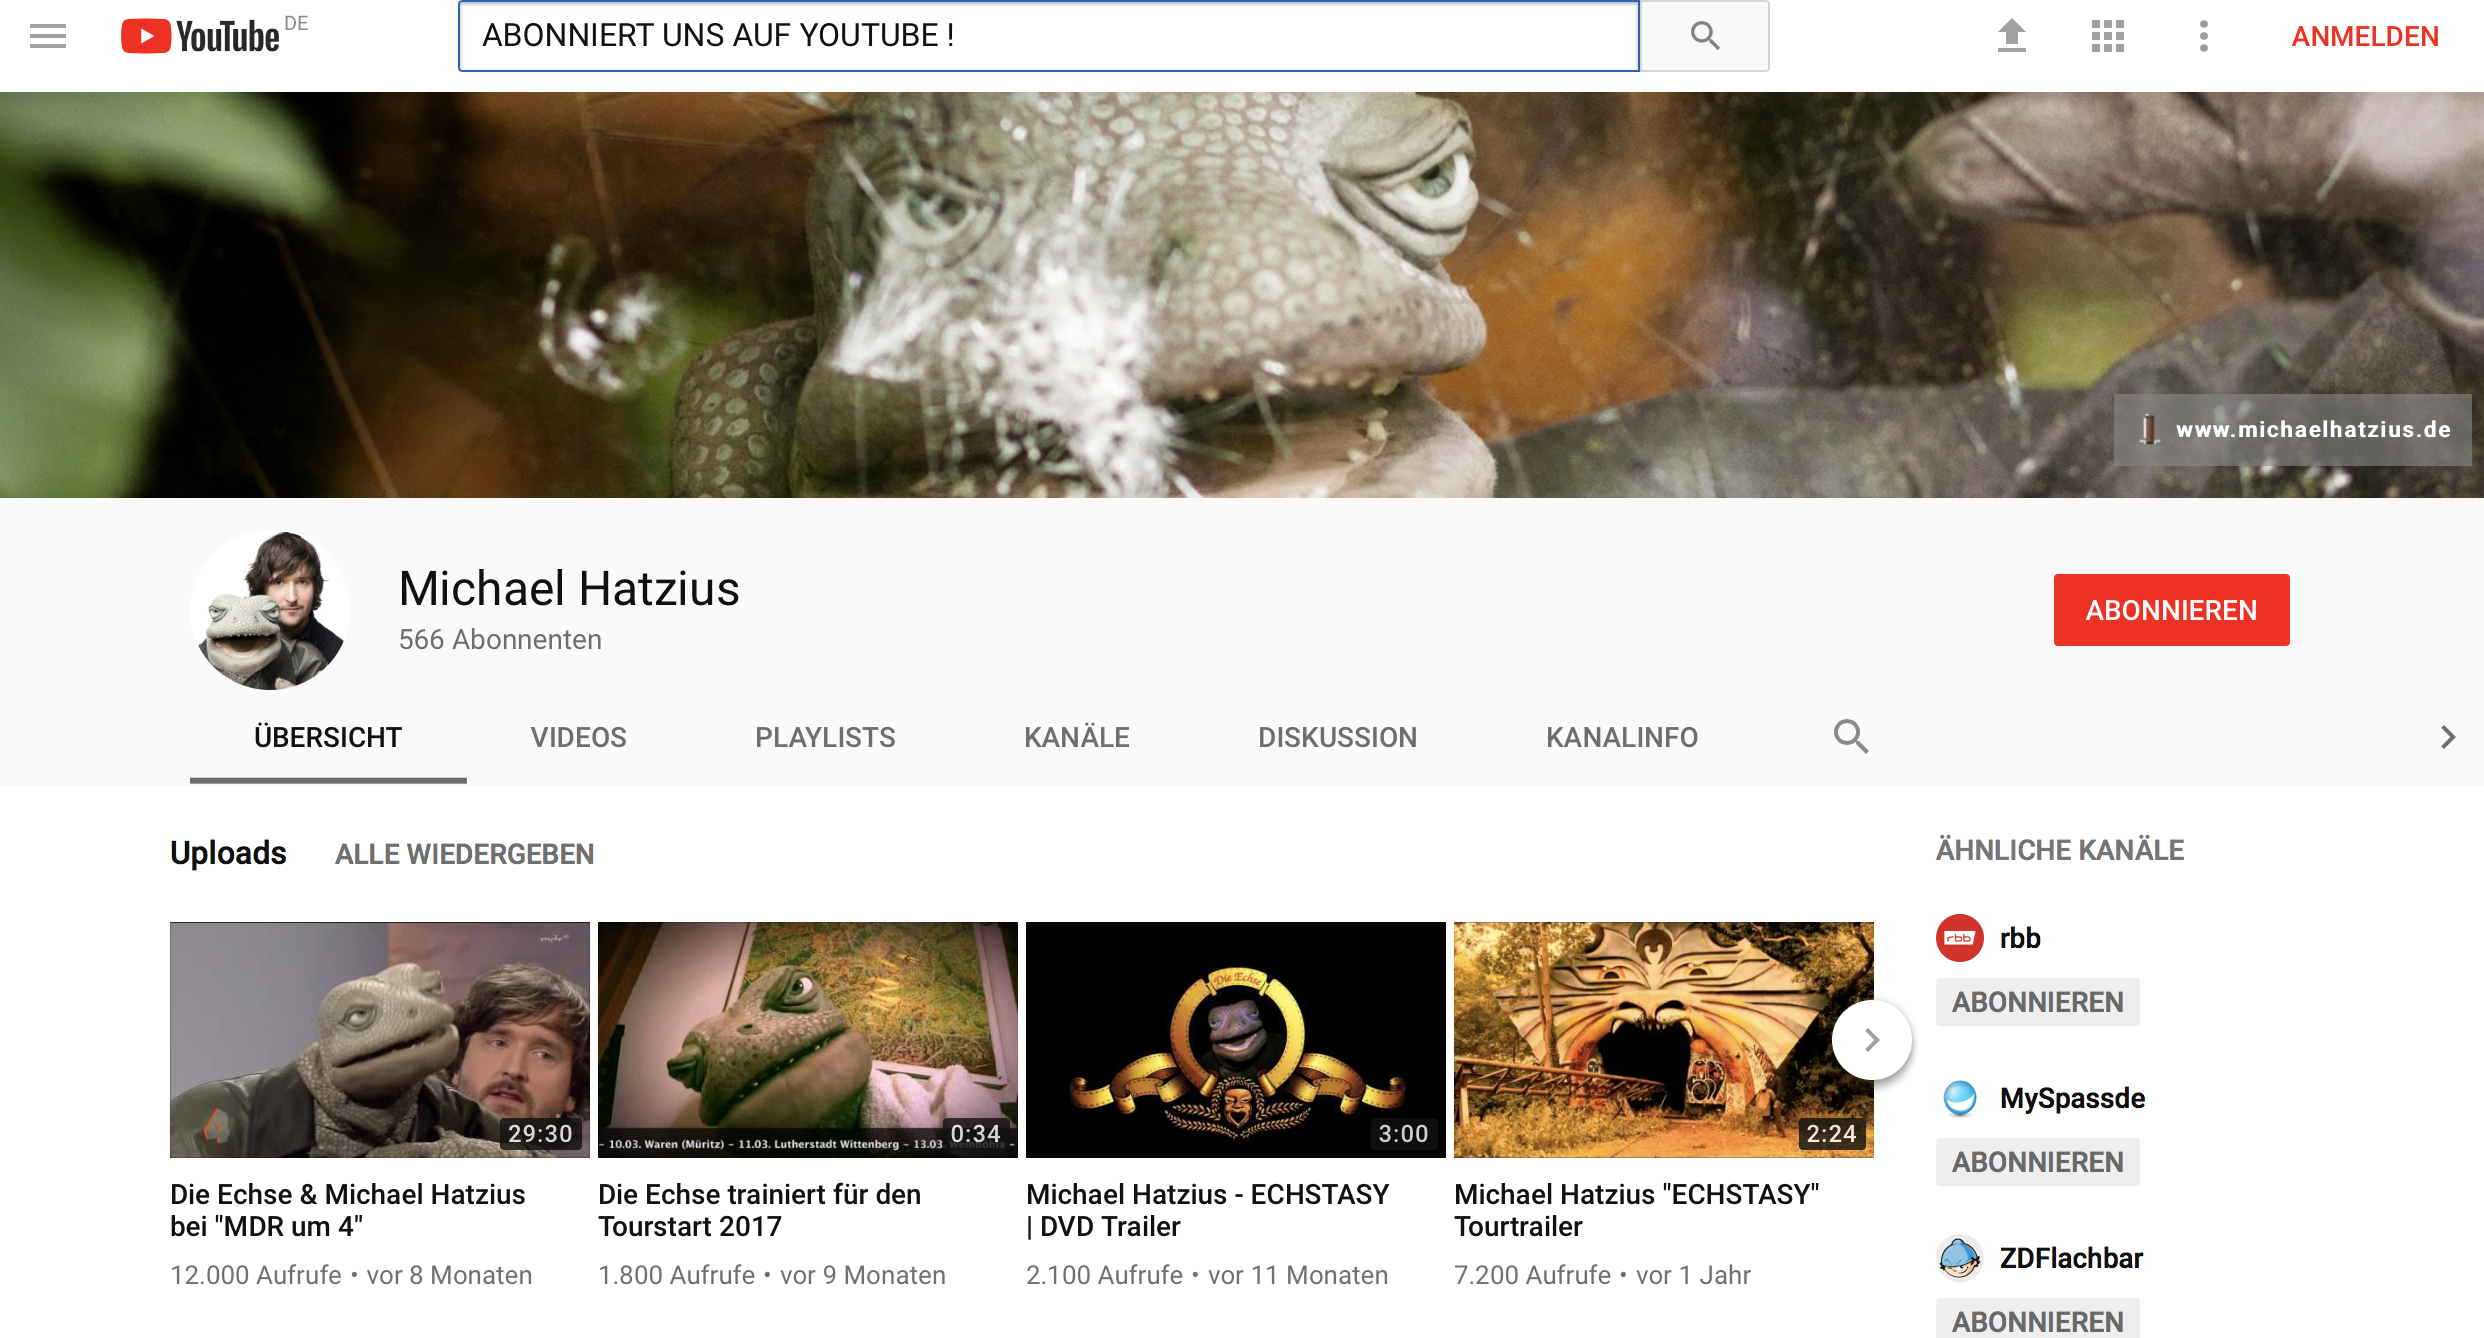Subscribe to the ZDFlachbar channel
Viewport: 2484px width, 1338px height.
click(2037, 1320)
